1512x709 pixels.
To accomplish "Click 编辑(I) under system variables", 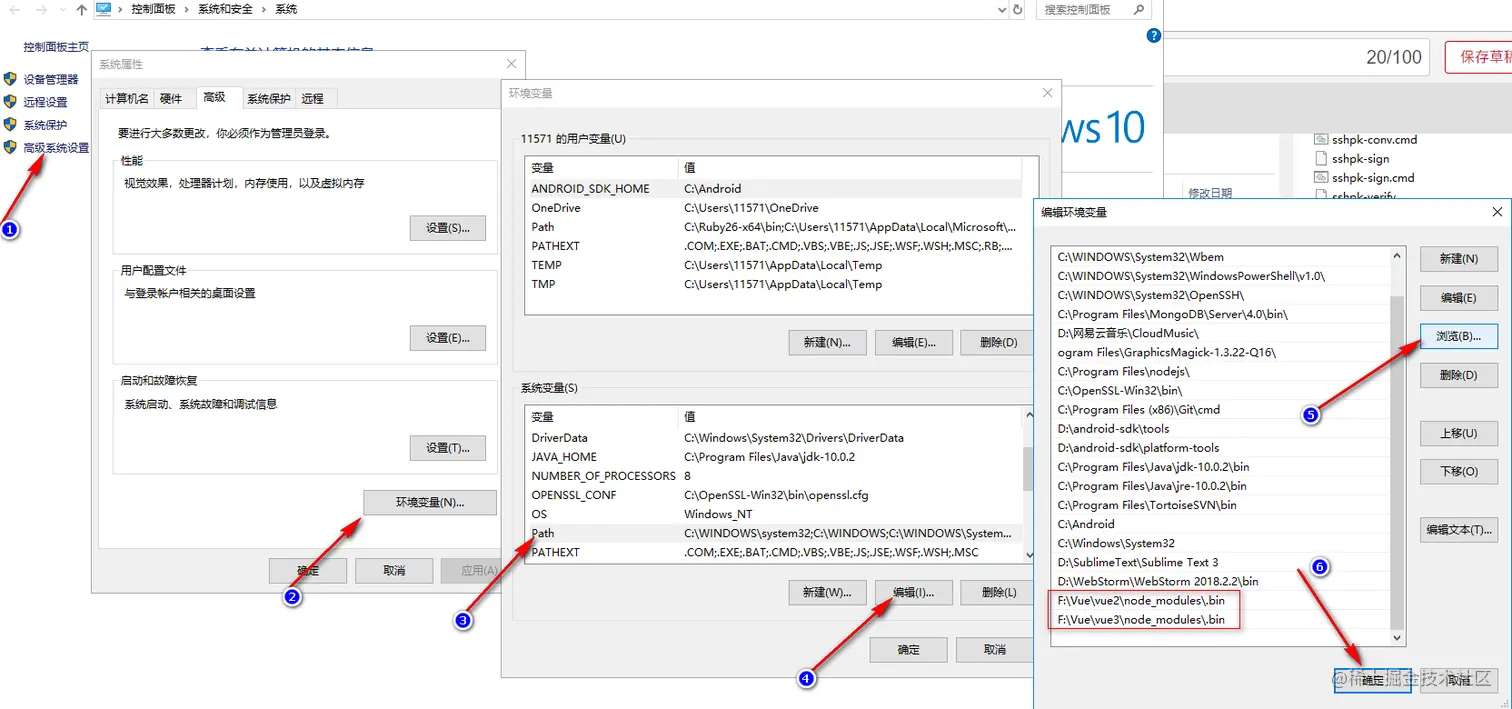I will point(913,592).
